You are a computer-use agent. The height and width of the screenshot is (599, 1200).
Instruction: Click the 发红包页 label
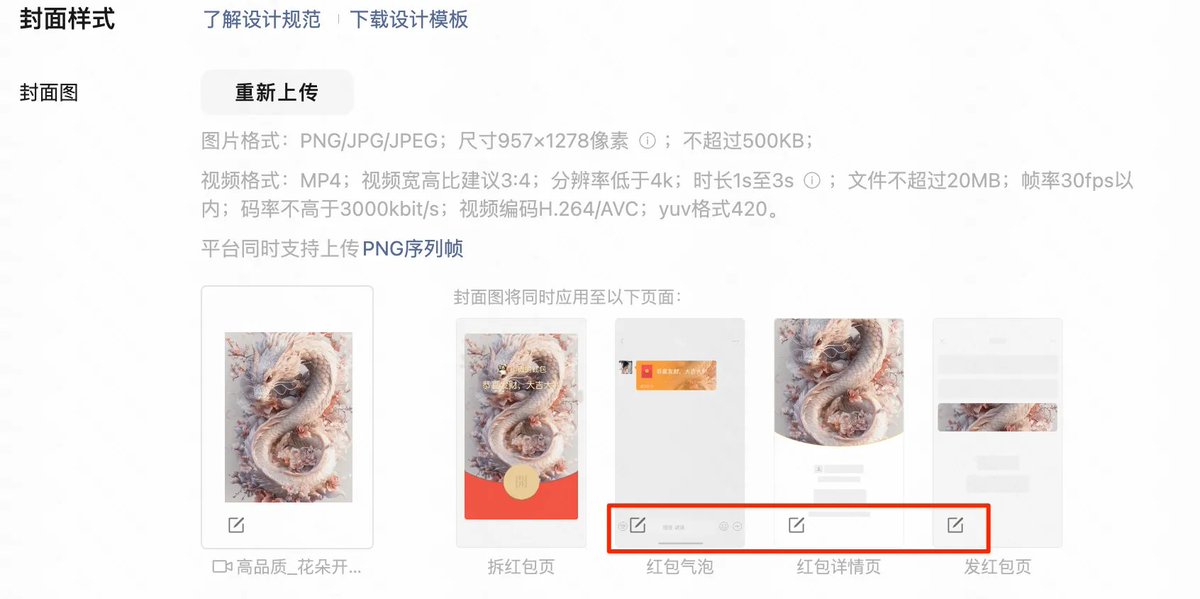998,567
